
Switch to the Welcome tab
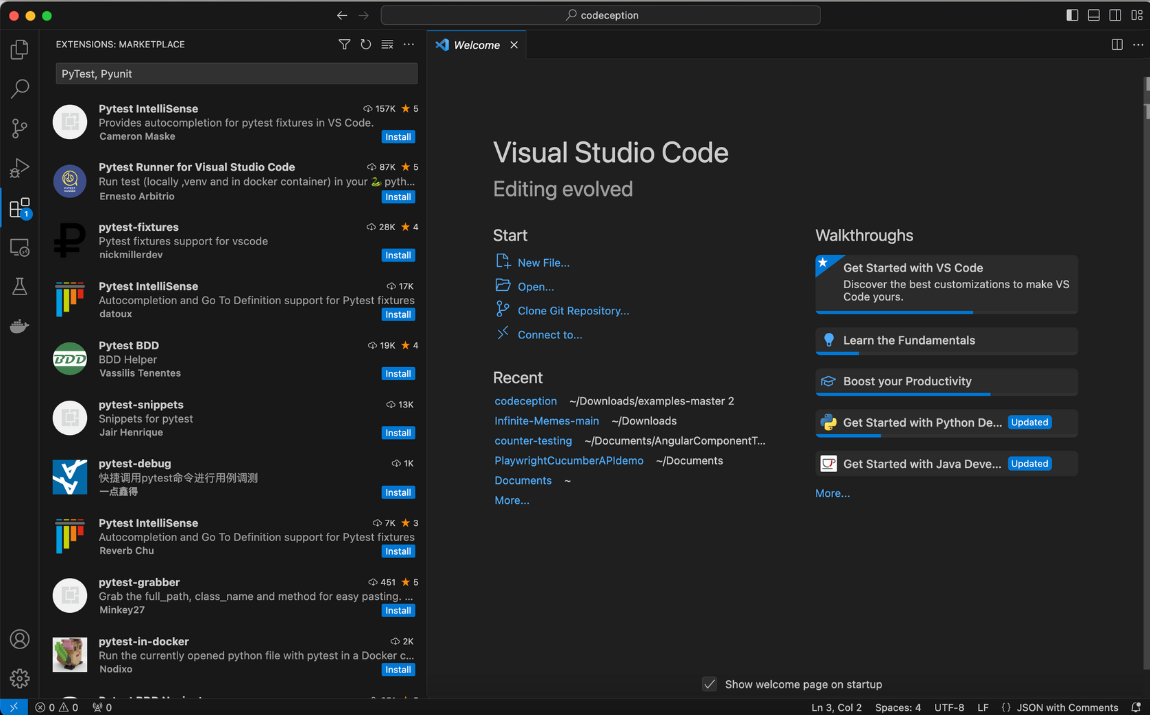click(x=477, y=44)
